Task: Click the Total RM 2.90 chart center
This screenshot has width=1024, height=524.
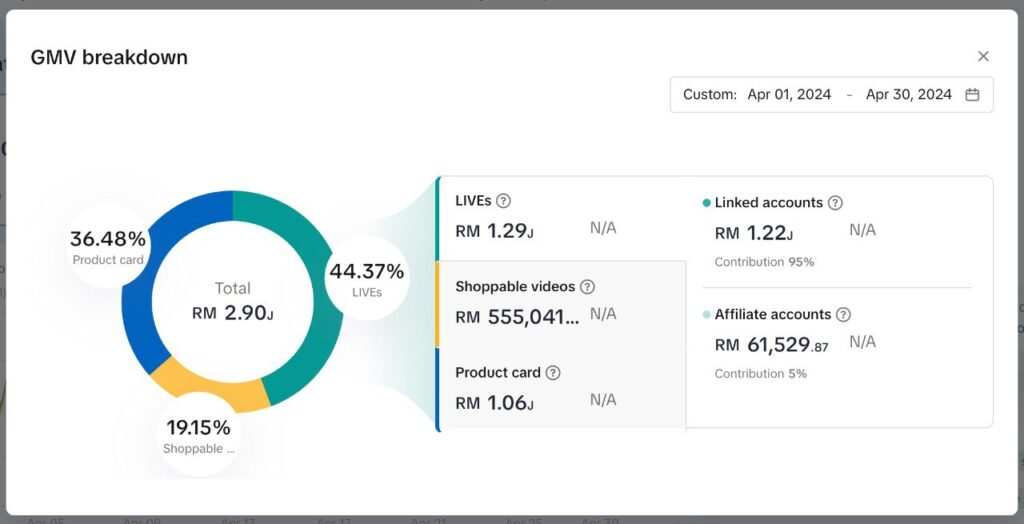Action: 232,302
